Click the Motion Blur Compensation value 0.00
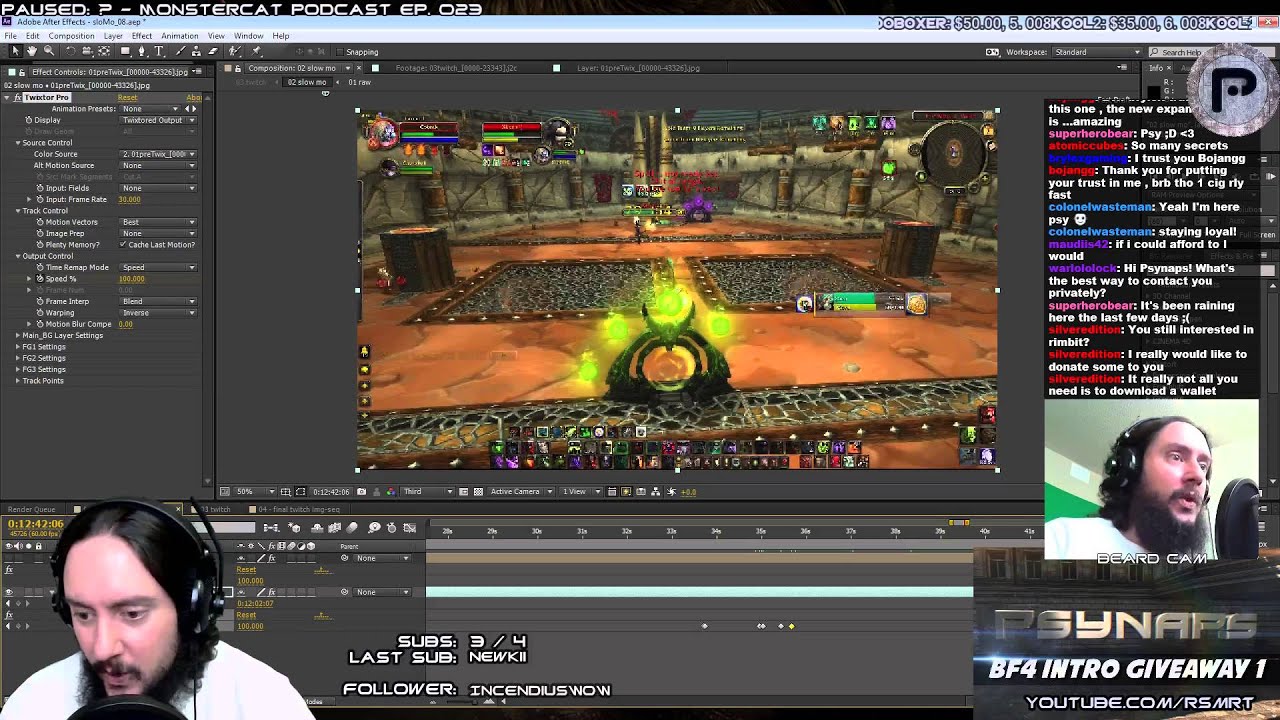The image size is (1280, 720). point(125,324)
